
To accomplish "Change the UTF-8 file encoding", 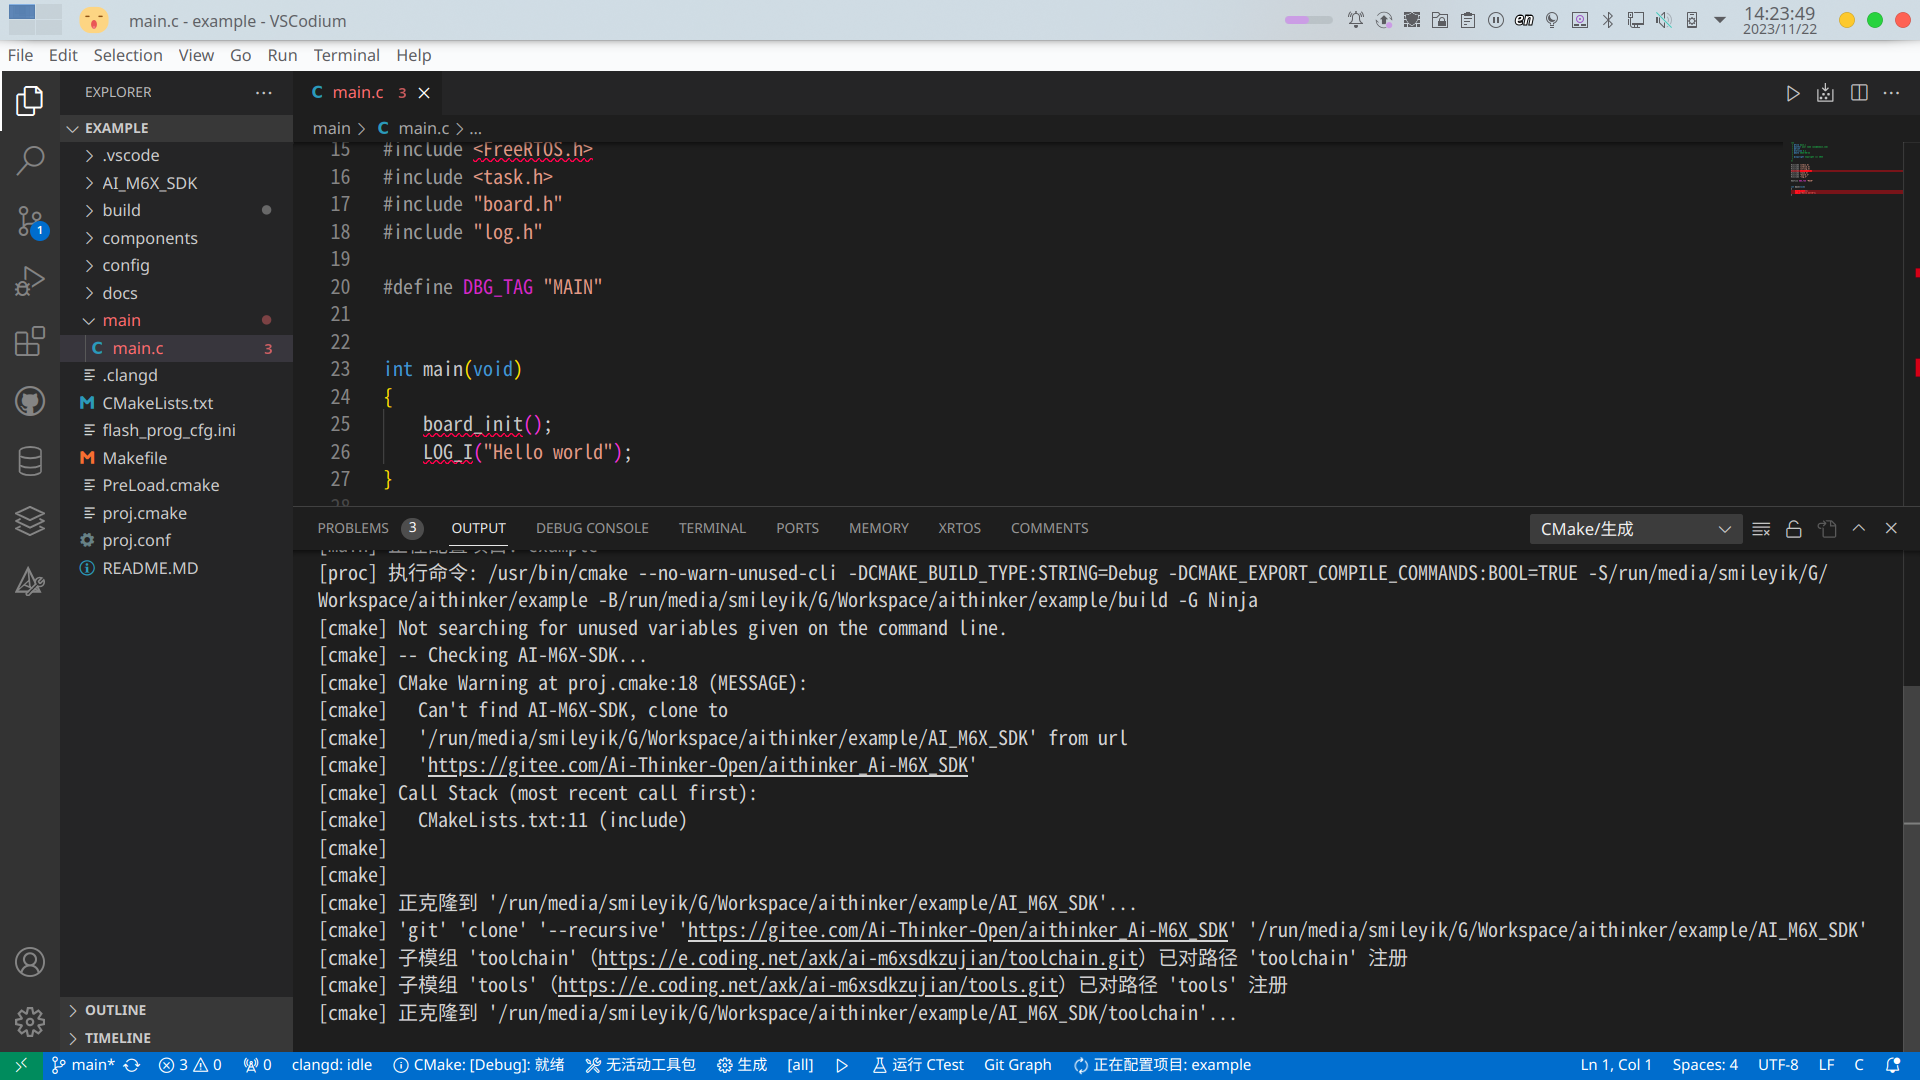I will point(1778,1066).
